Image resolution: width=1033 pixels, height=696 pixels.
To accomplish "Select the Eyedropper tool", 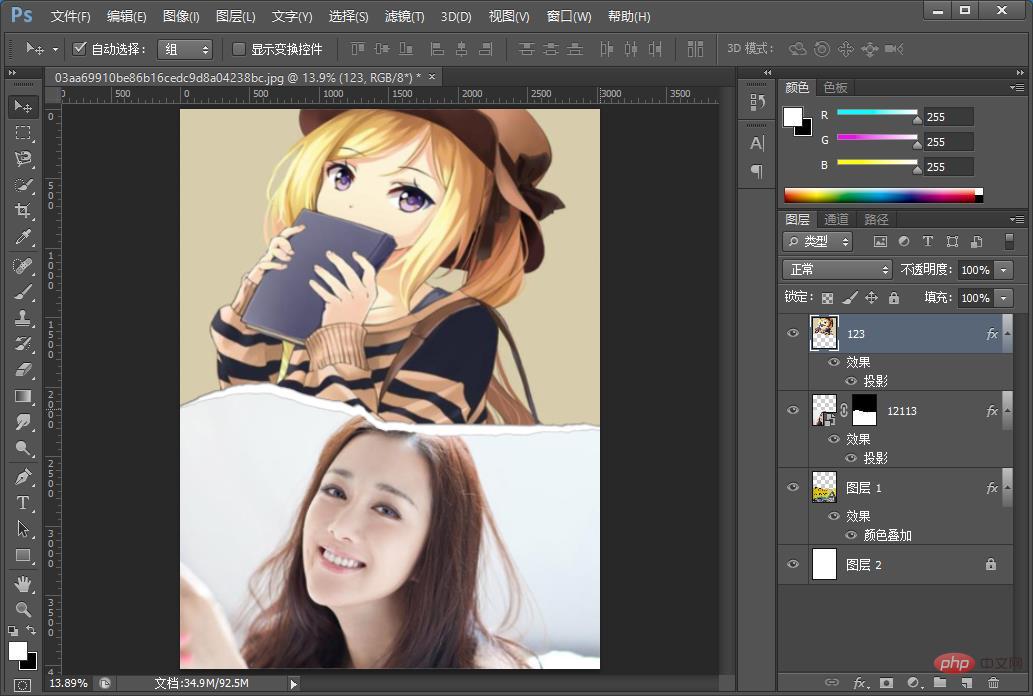I will [x=23, y=237].
